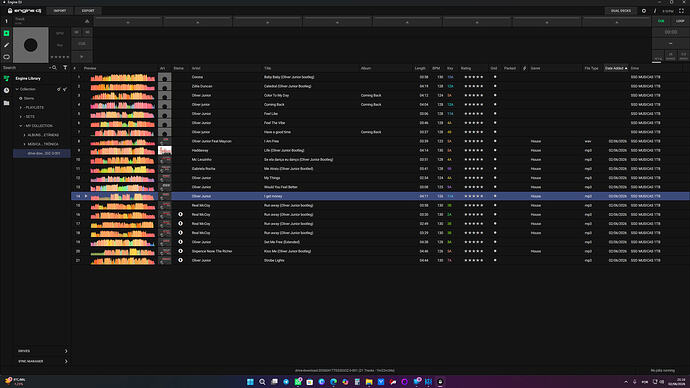Open Windows Start button in taskbar
The image size is (690, 388).
250,382
